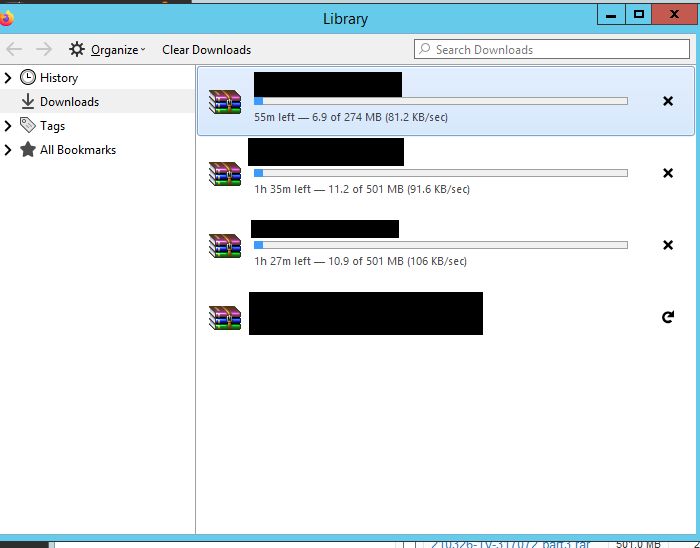Screen dimensions: 700x548
Task: Expand the All Bookmarks tree node
Action: [x=8, y=150]
